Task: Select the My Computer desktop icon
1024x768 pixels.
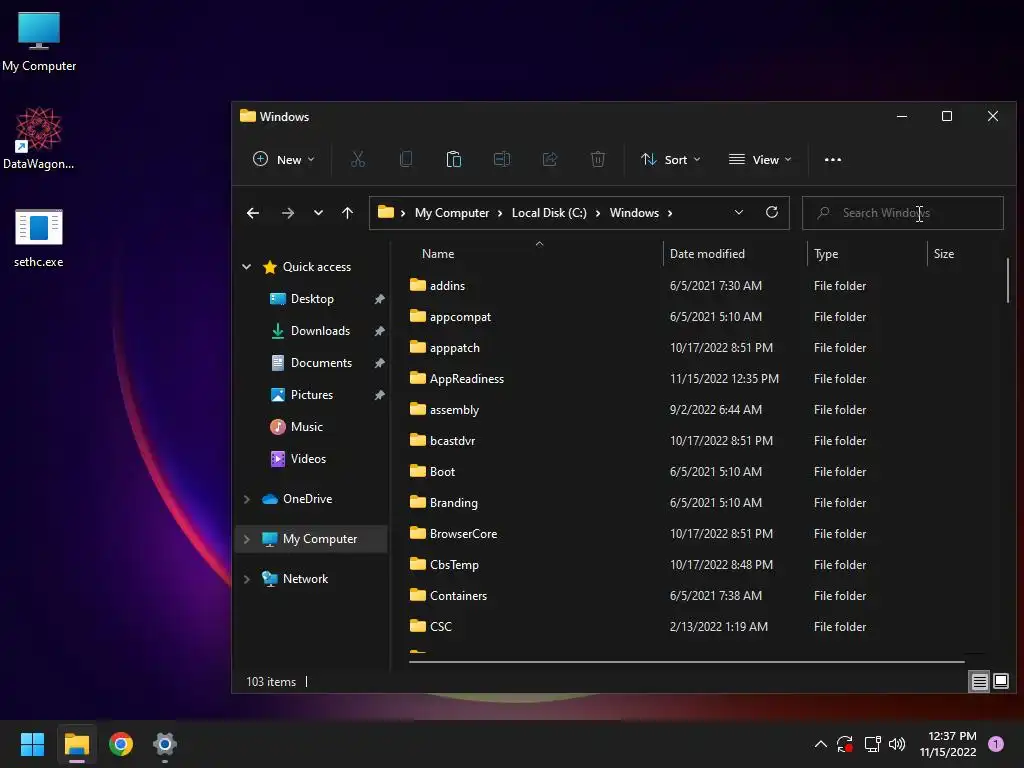Action: click(39, 41)
